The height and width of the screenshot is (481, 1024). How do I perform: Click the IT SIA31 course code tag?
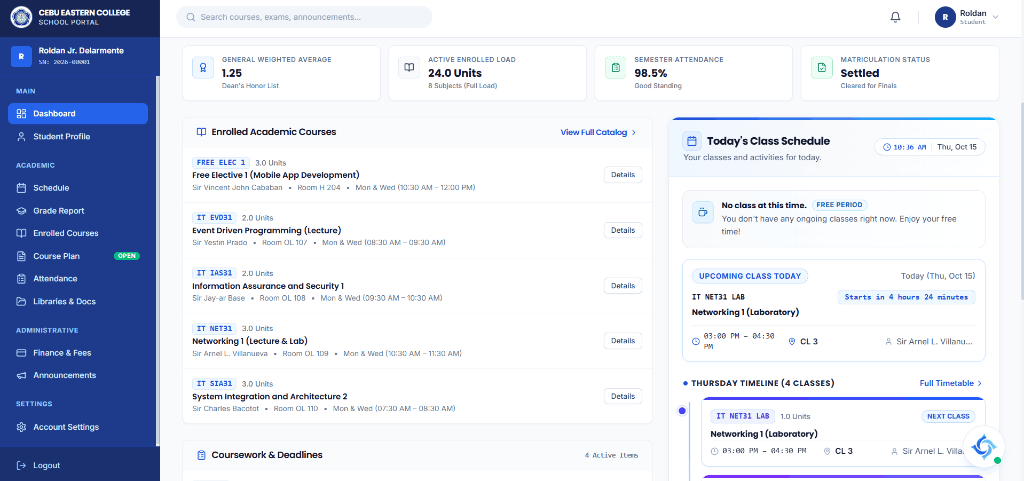click(x=214, y=383)
